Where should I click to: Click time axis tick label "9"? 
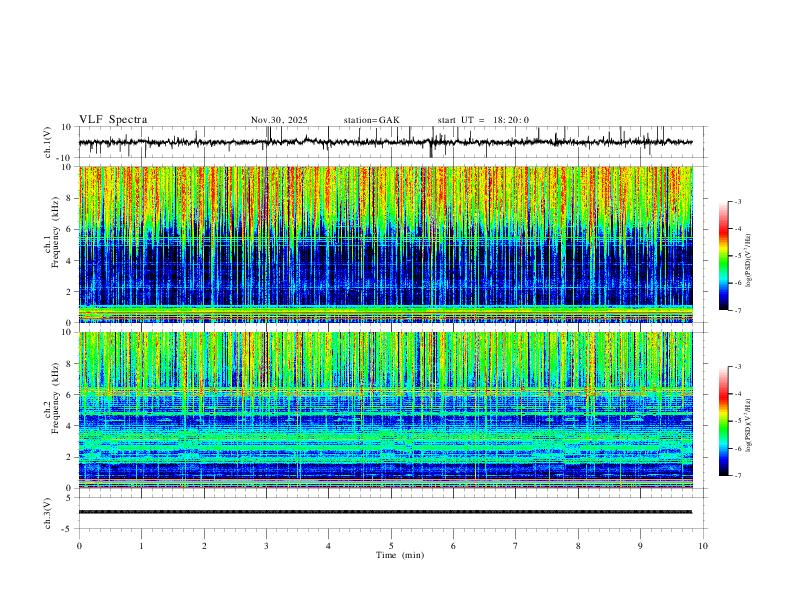pyautogui.click(x=640, y=546)
